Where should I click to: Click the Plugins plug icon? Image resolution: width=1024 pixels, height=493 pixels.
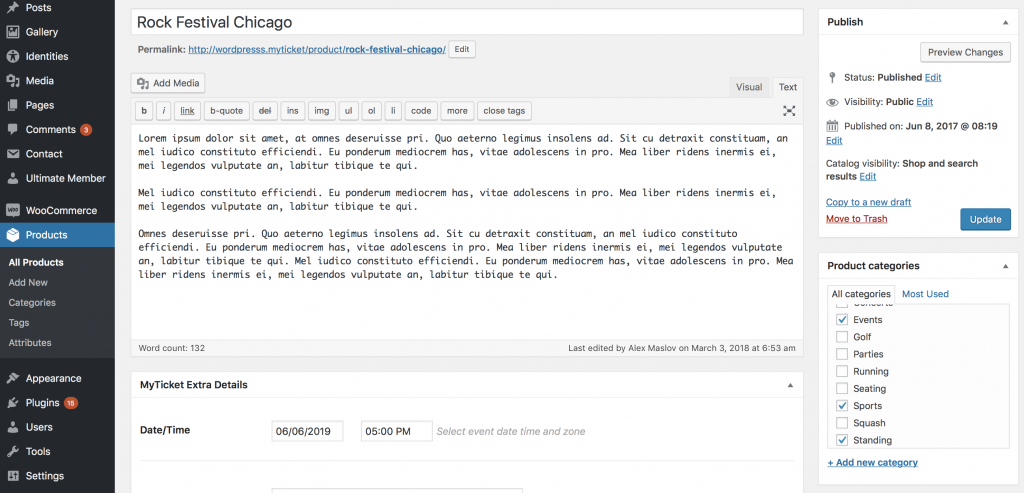pos(12,403)
